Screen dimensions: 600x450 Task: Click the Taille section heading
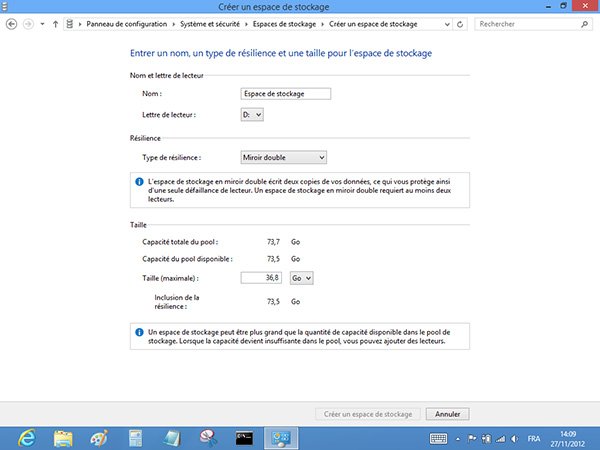pos(138,225)
